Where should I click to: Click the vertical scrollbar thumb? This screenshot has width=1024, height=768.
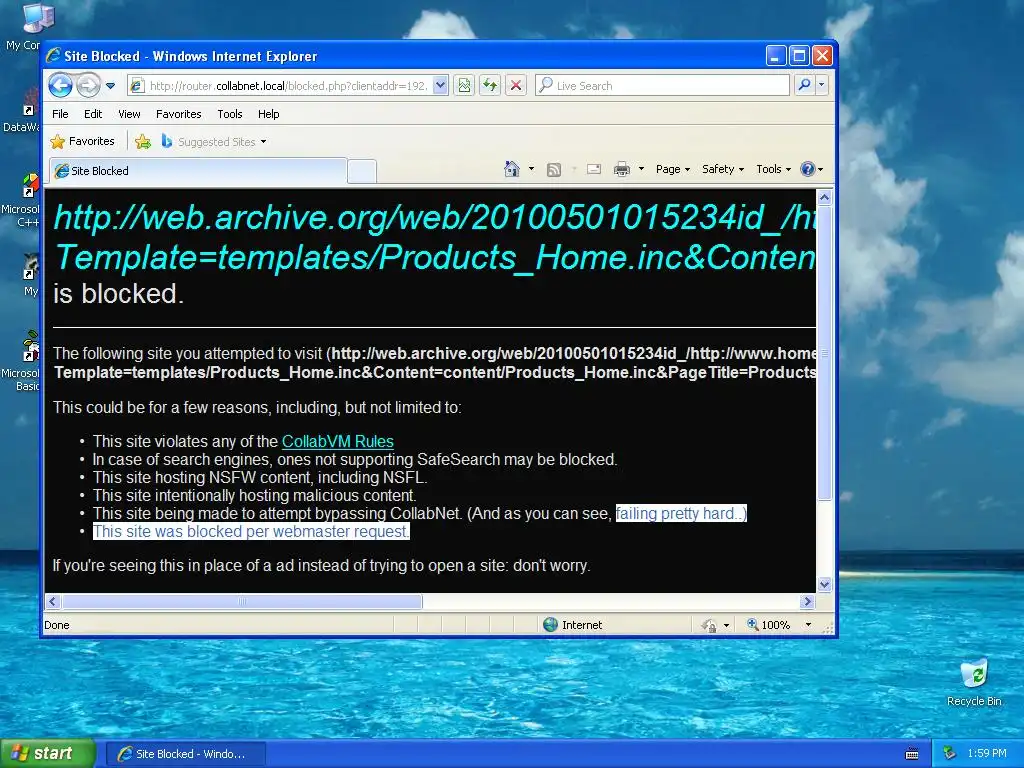pos(825,353)
